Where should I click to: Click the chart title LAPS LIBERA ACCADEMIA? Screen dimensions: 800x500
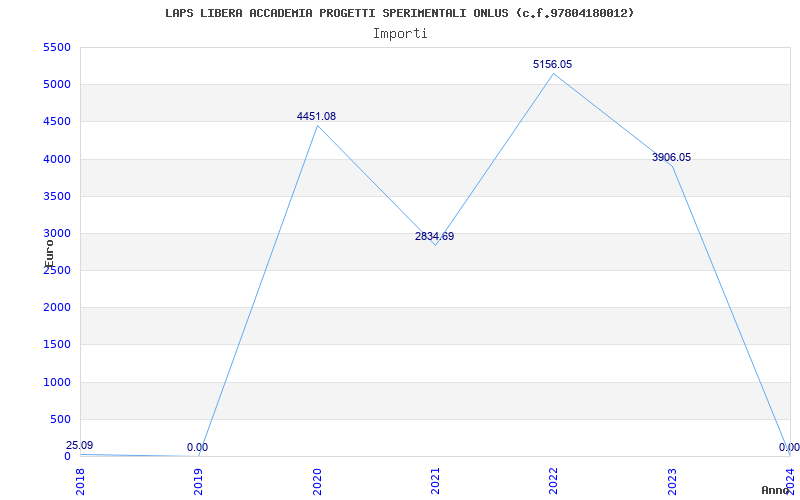399,13
